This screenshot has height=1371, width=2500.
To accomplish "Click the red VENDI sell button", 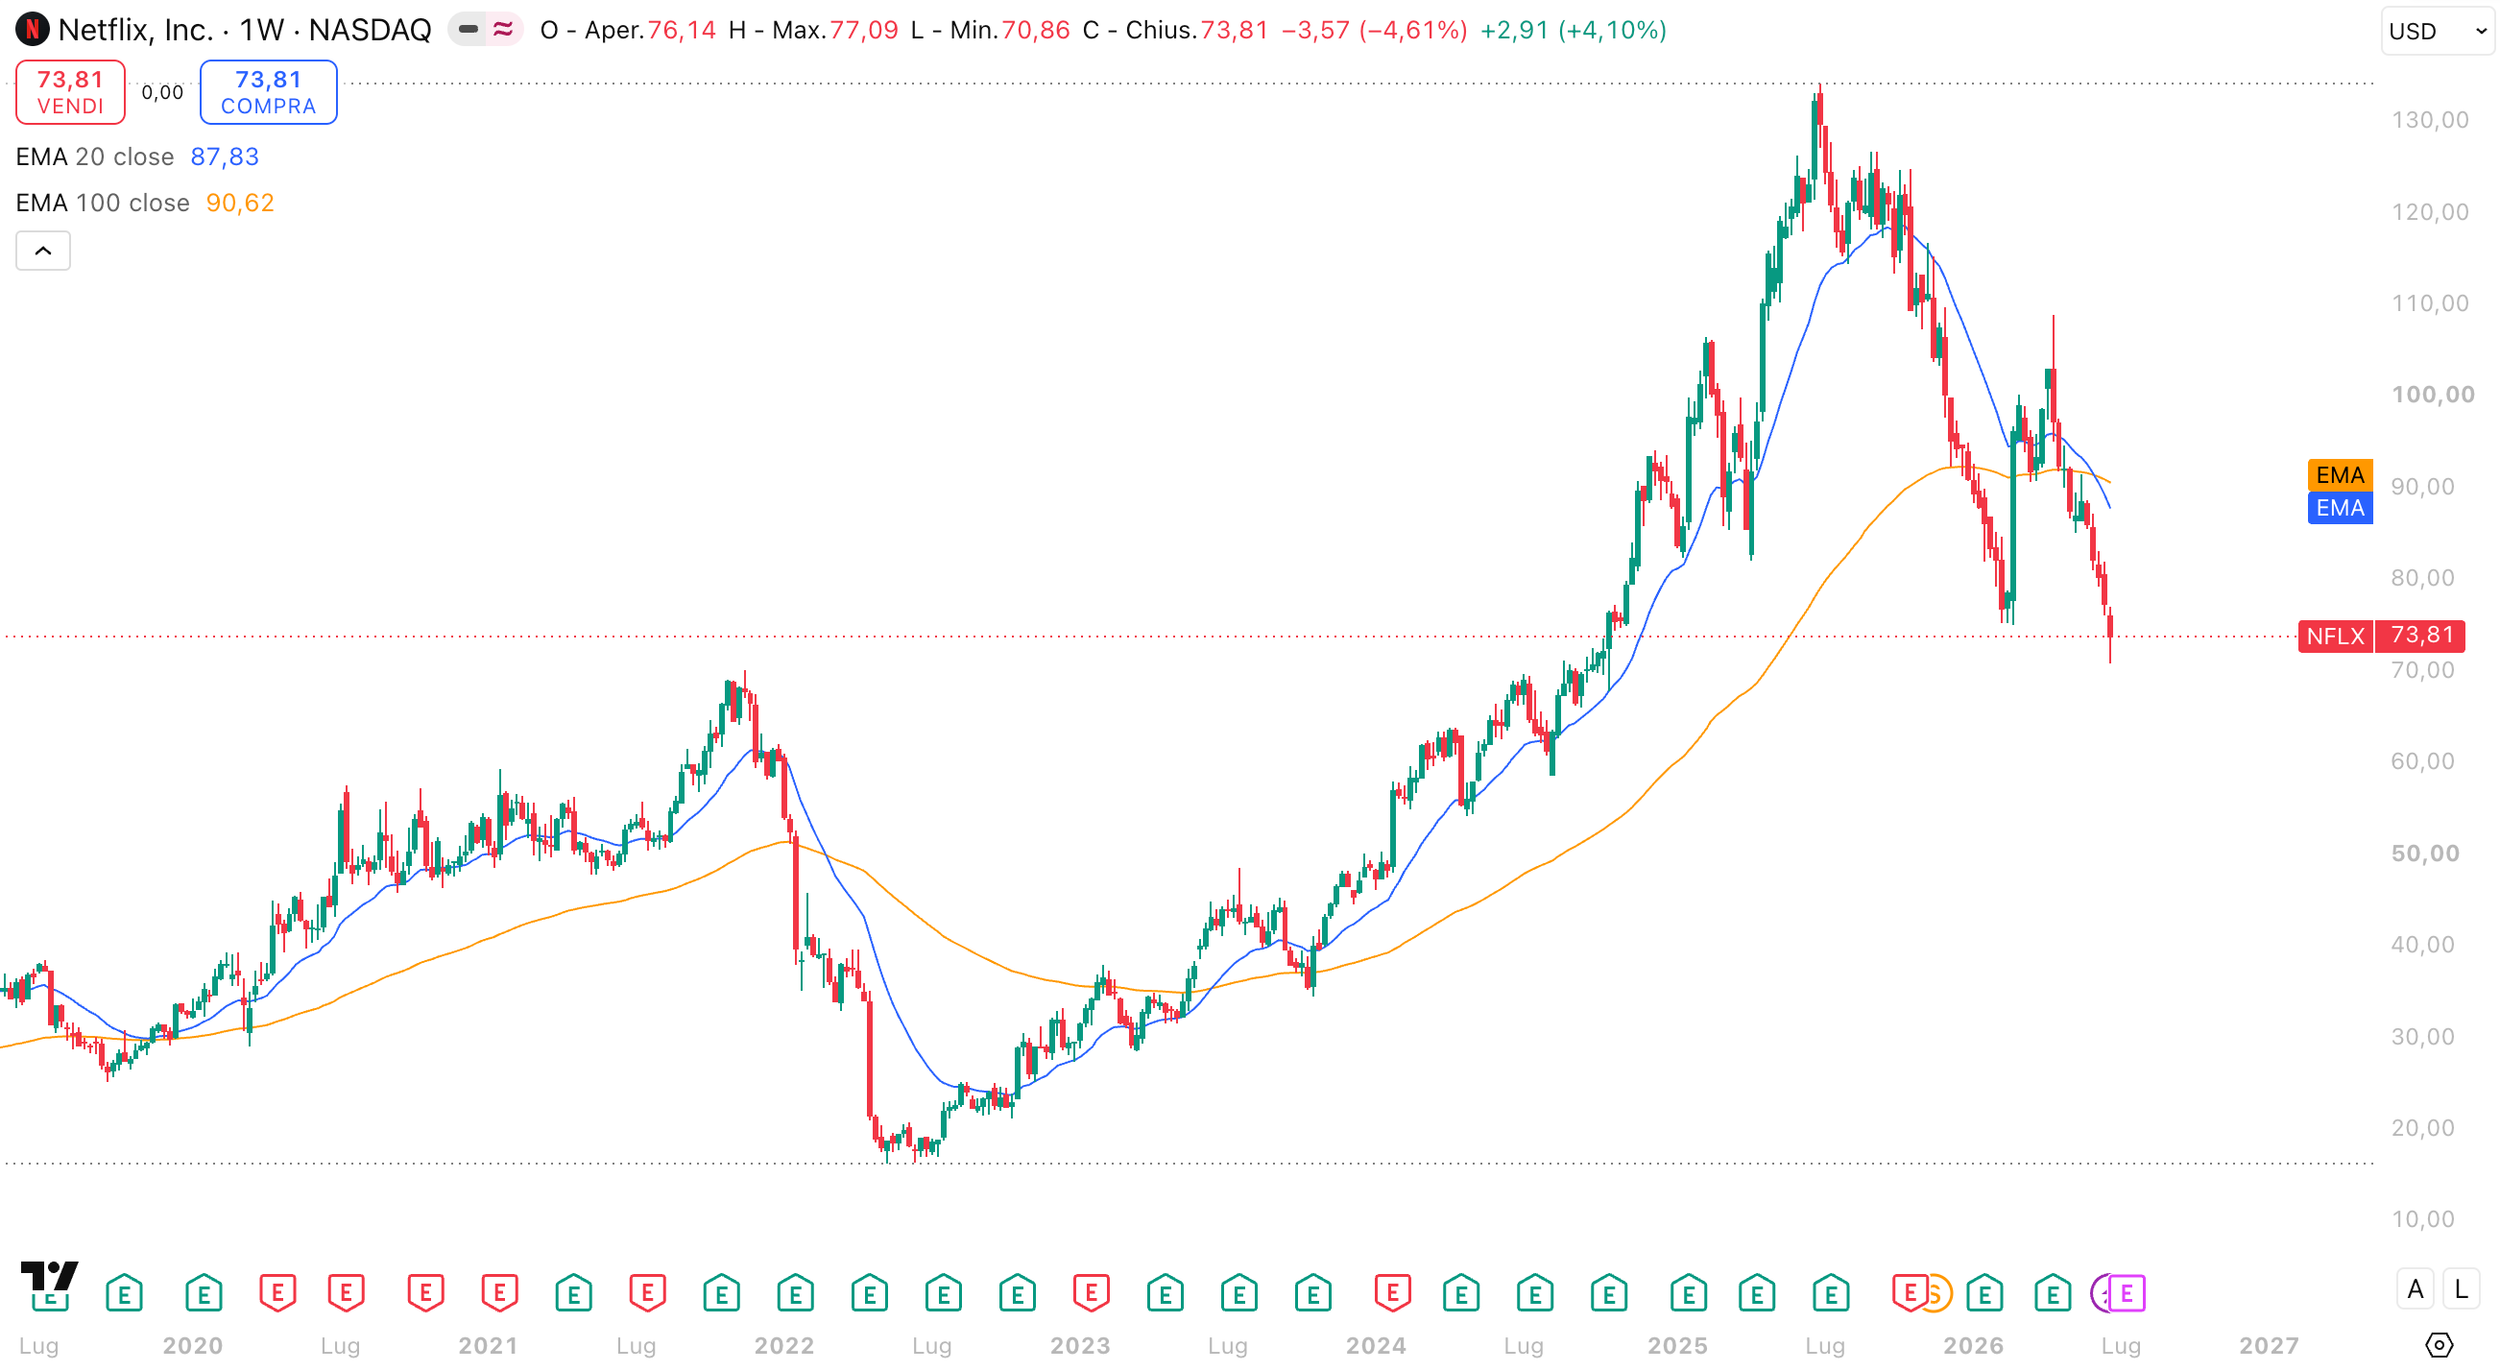I will 70,92.
